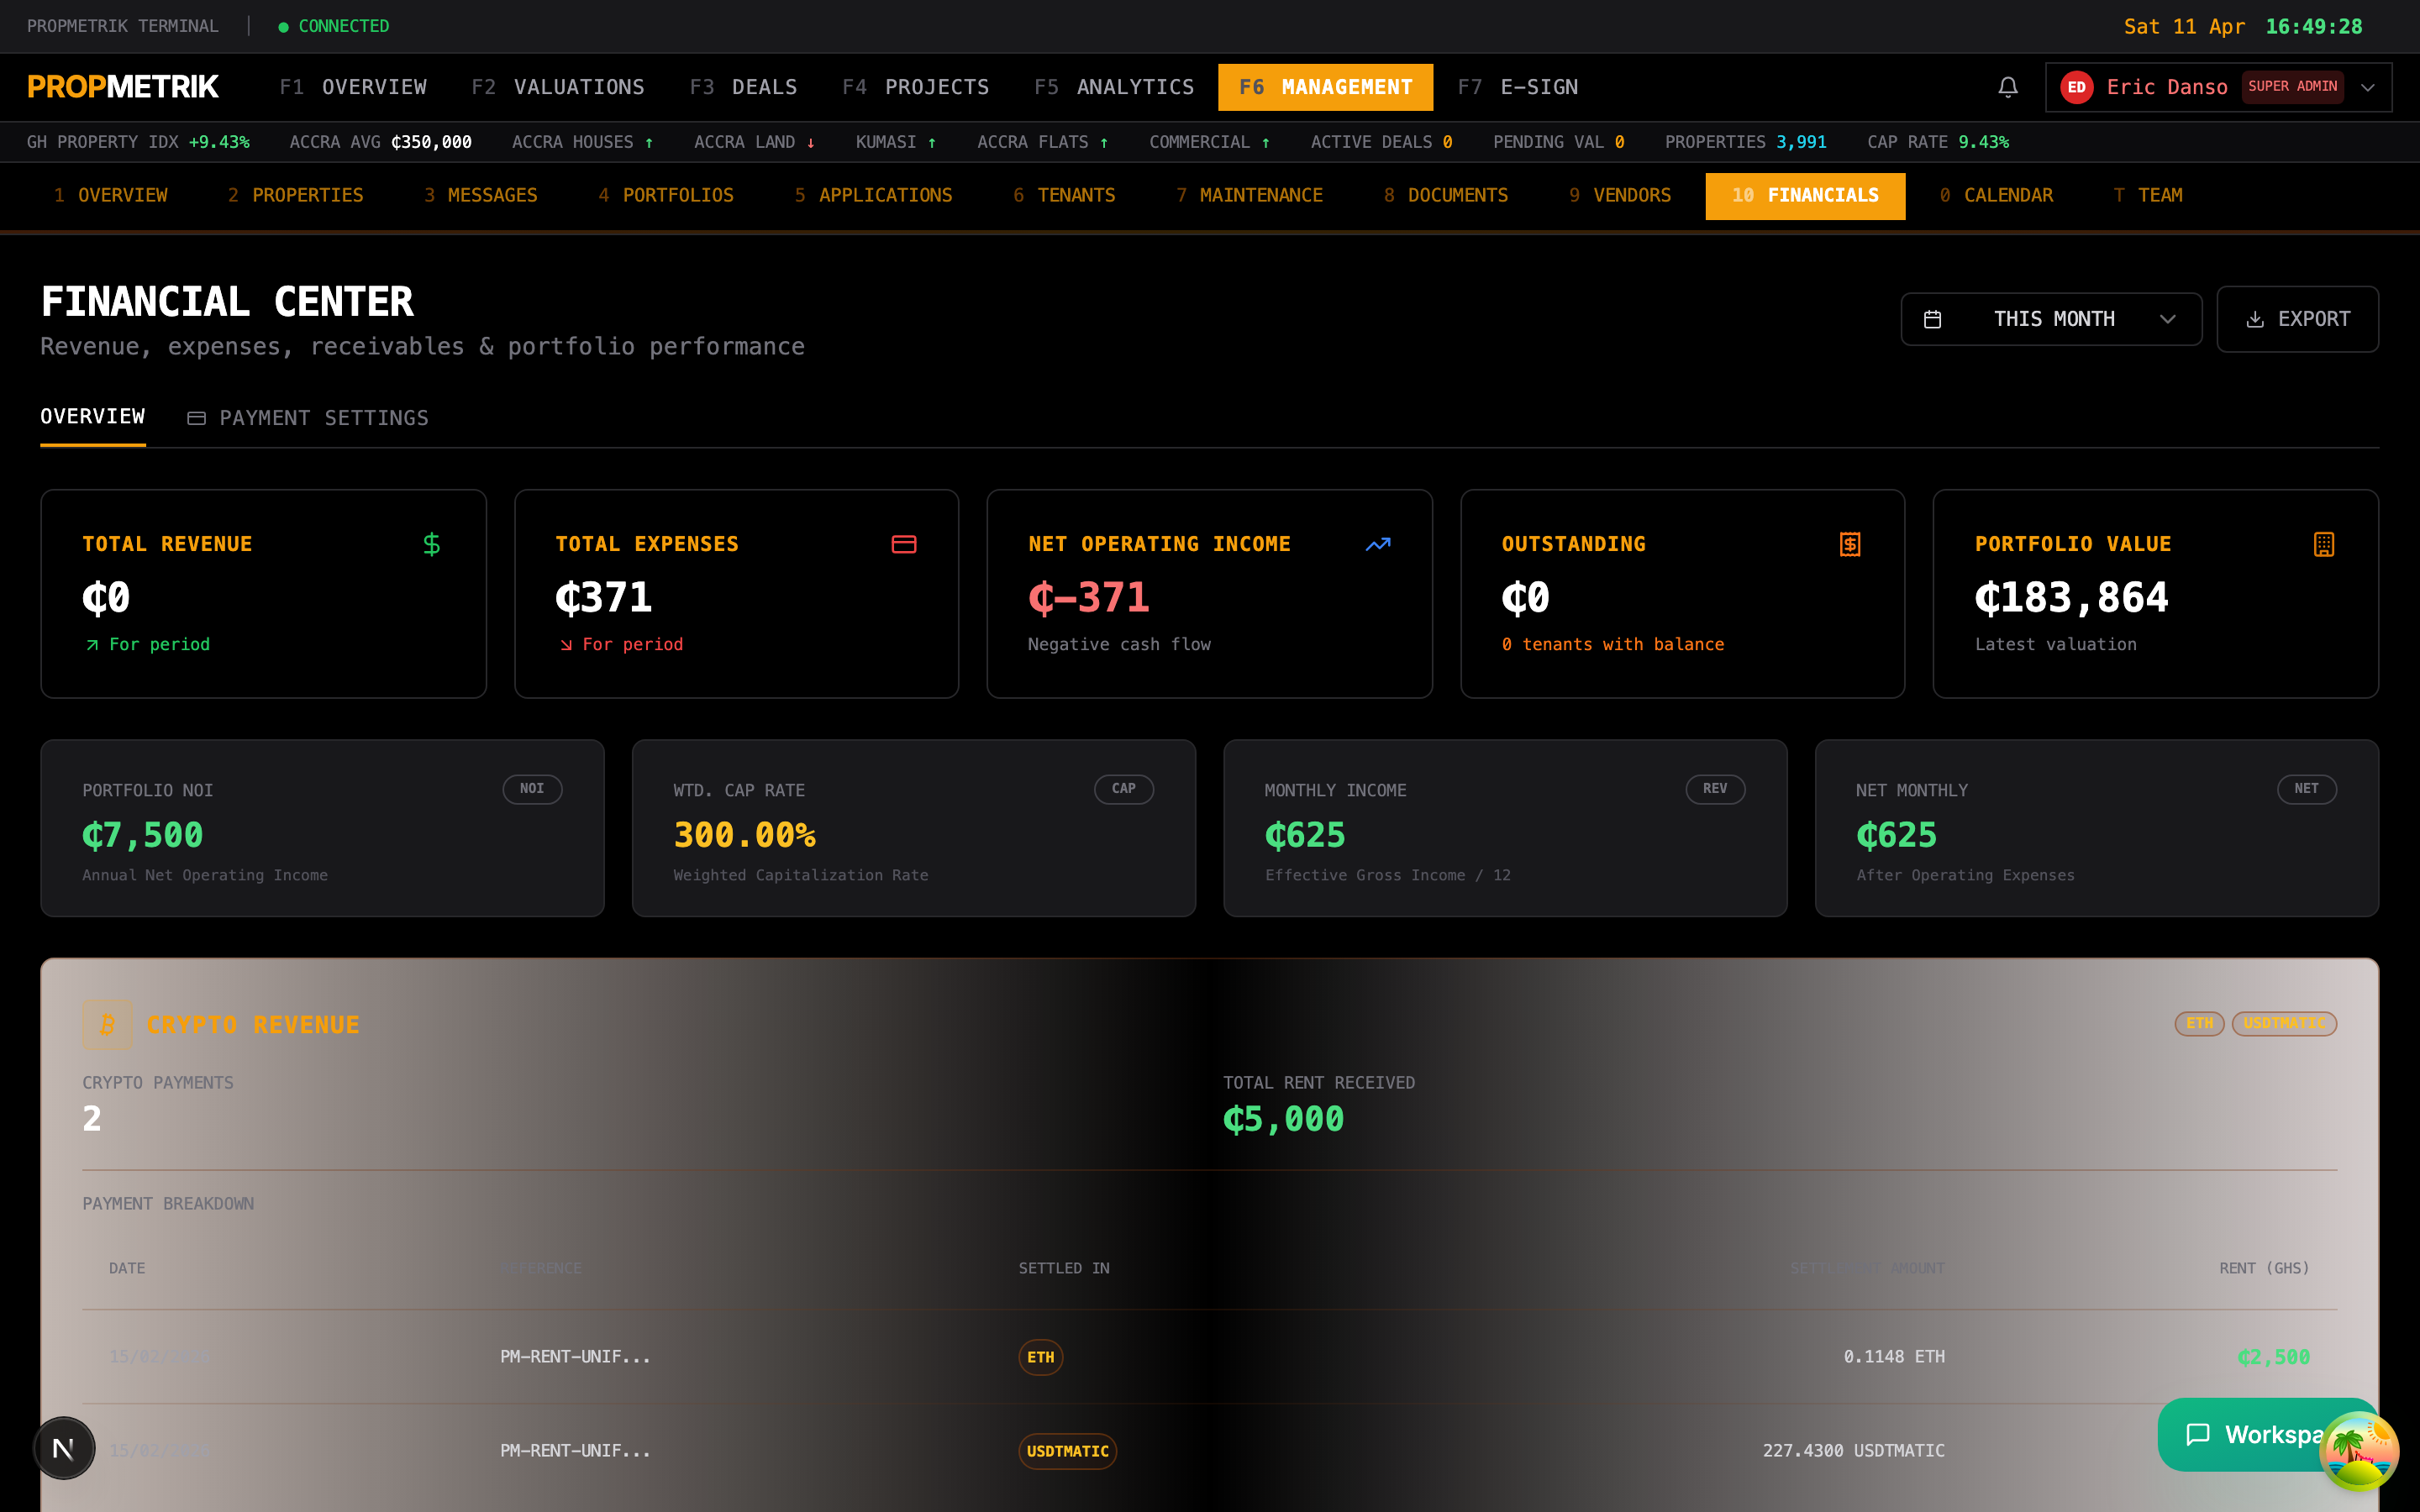Click the card icon in Total Expenses
The height and width of the screenshot is (1512, 2420).
tap(904, 544)
